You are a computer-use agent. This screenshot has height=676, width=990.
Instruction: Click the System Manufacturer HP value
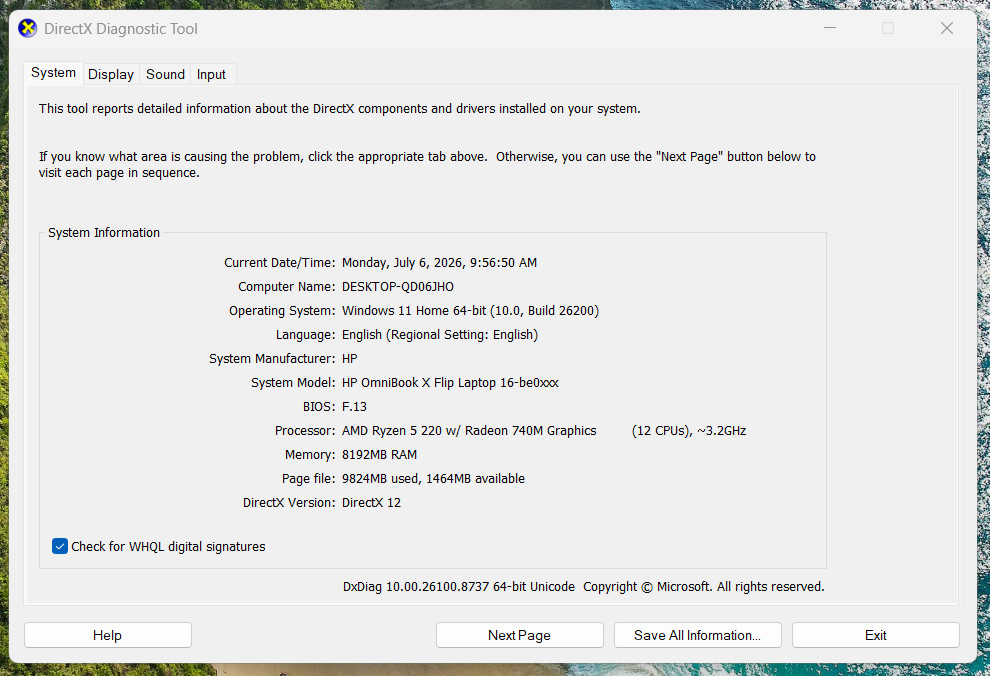(x=350, y=359)
